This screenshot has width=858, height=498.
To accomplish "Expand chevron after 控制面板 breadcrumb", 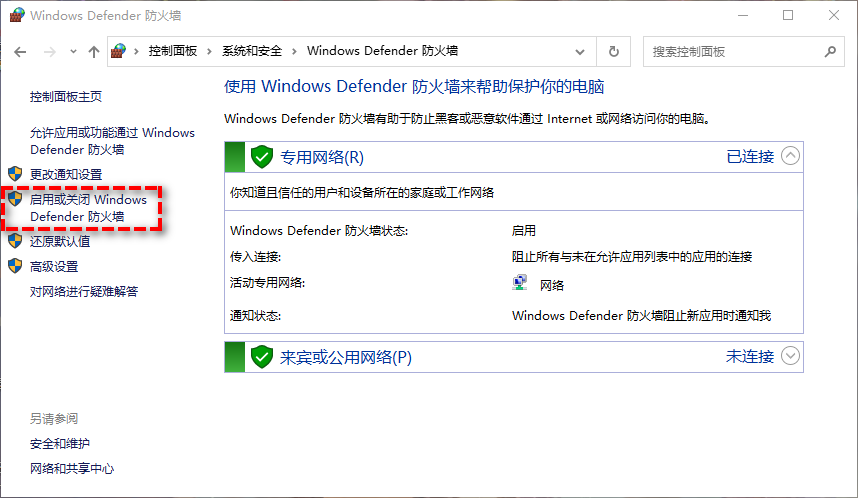I will (209, 51).
